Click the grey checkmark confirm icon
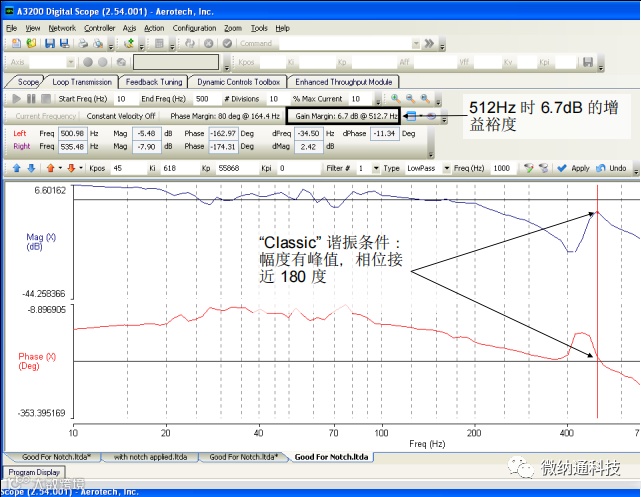Viewport: 641px width, 497px height. tap(227, 43)
